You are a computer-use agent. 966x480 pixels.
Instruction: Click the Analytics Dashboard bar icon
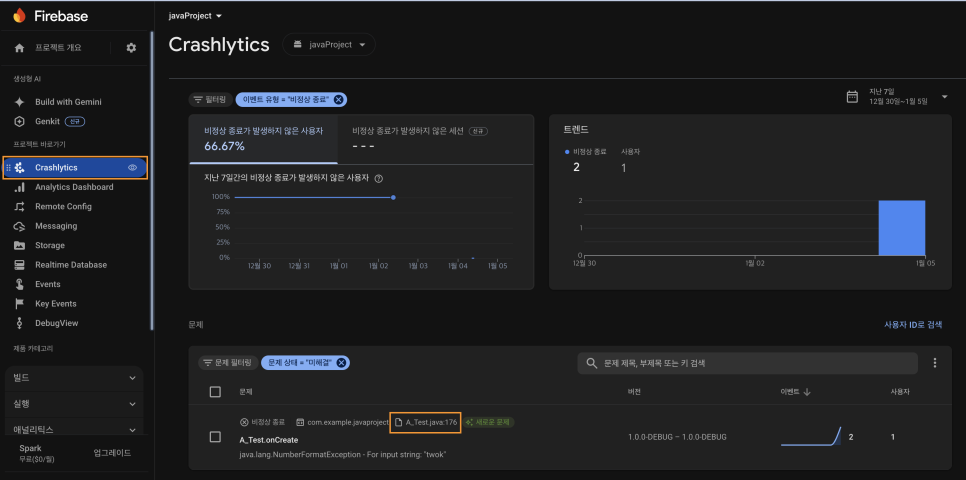coord(20,187)
